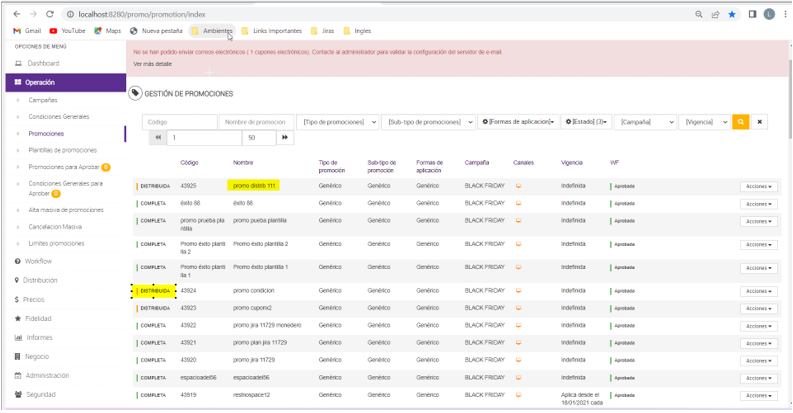
Task: Open the Ambientes bookmarks folder
Action: 211,31
